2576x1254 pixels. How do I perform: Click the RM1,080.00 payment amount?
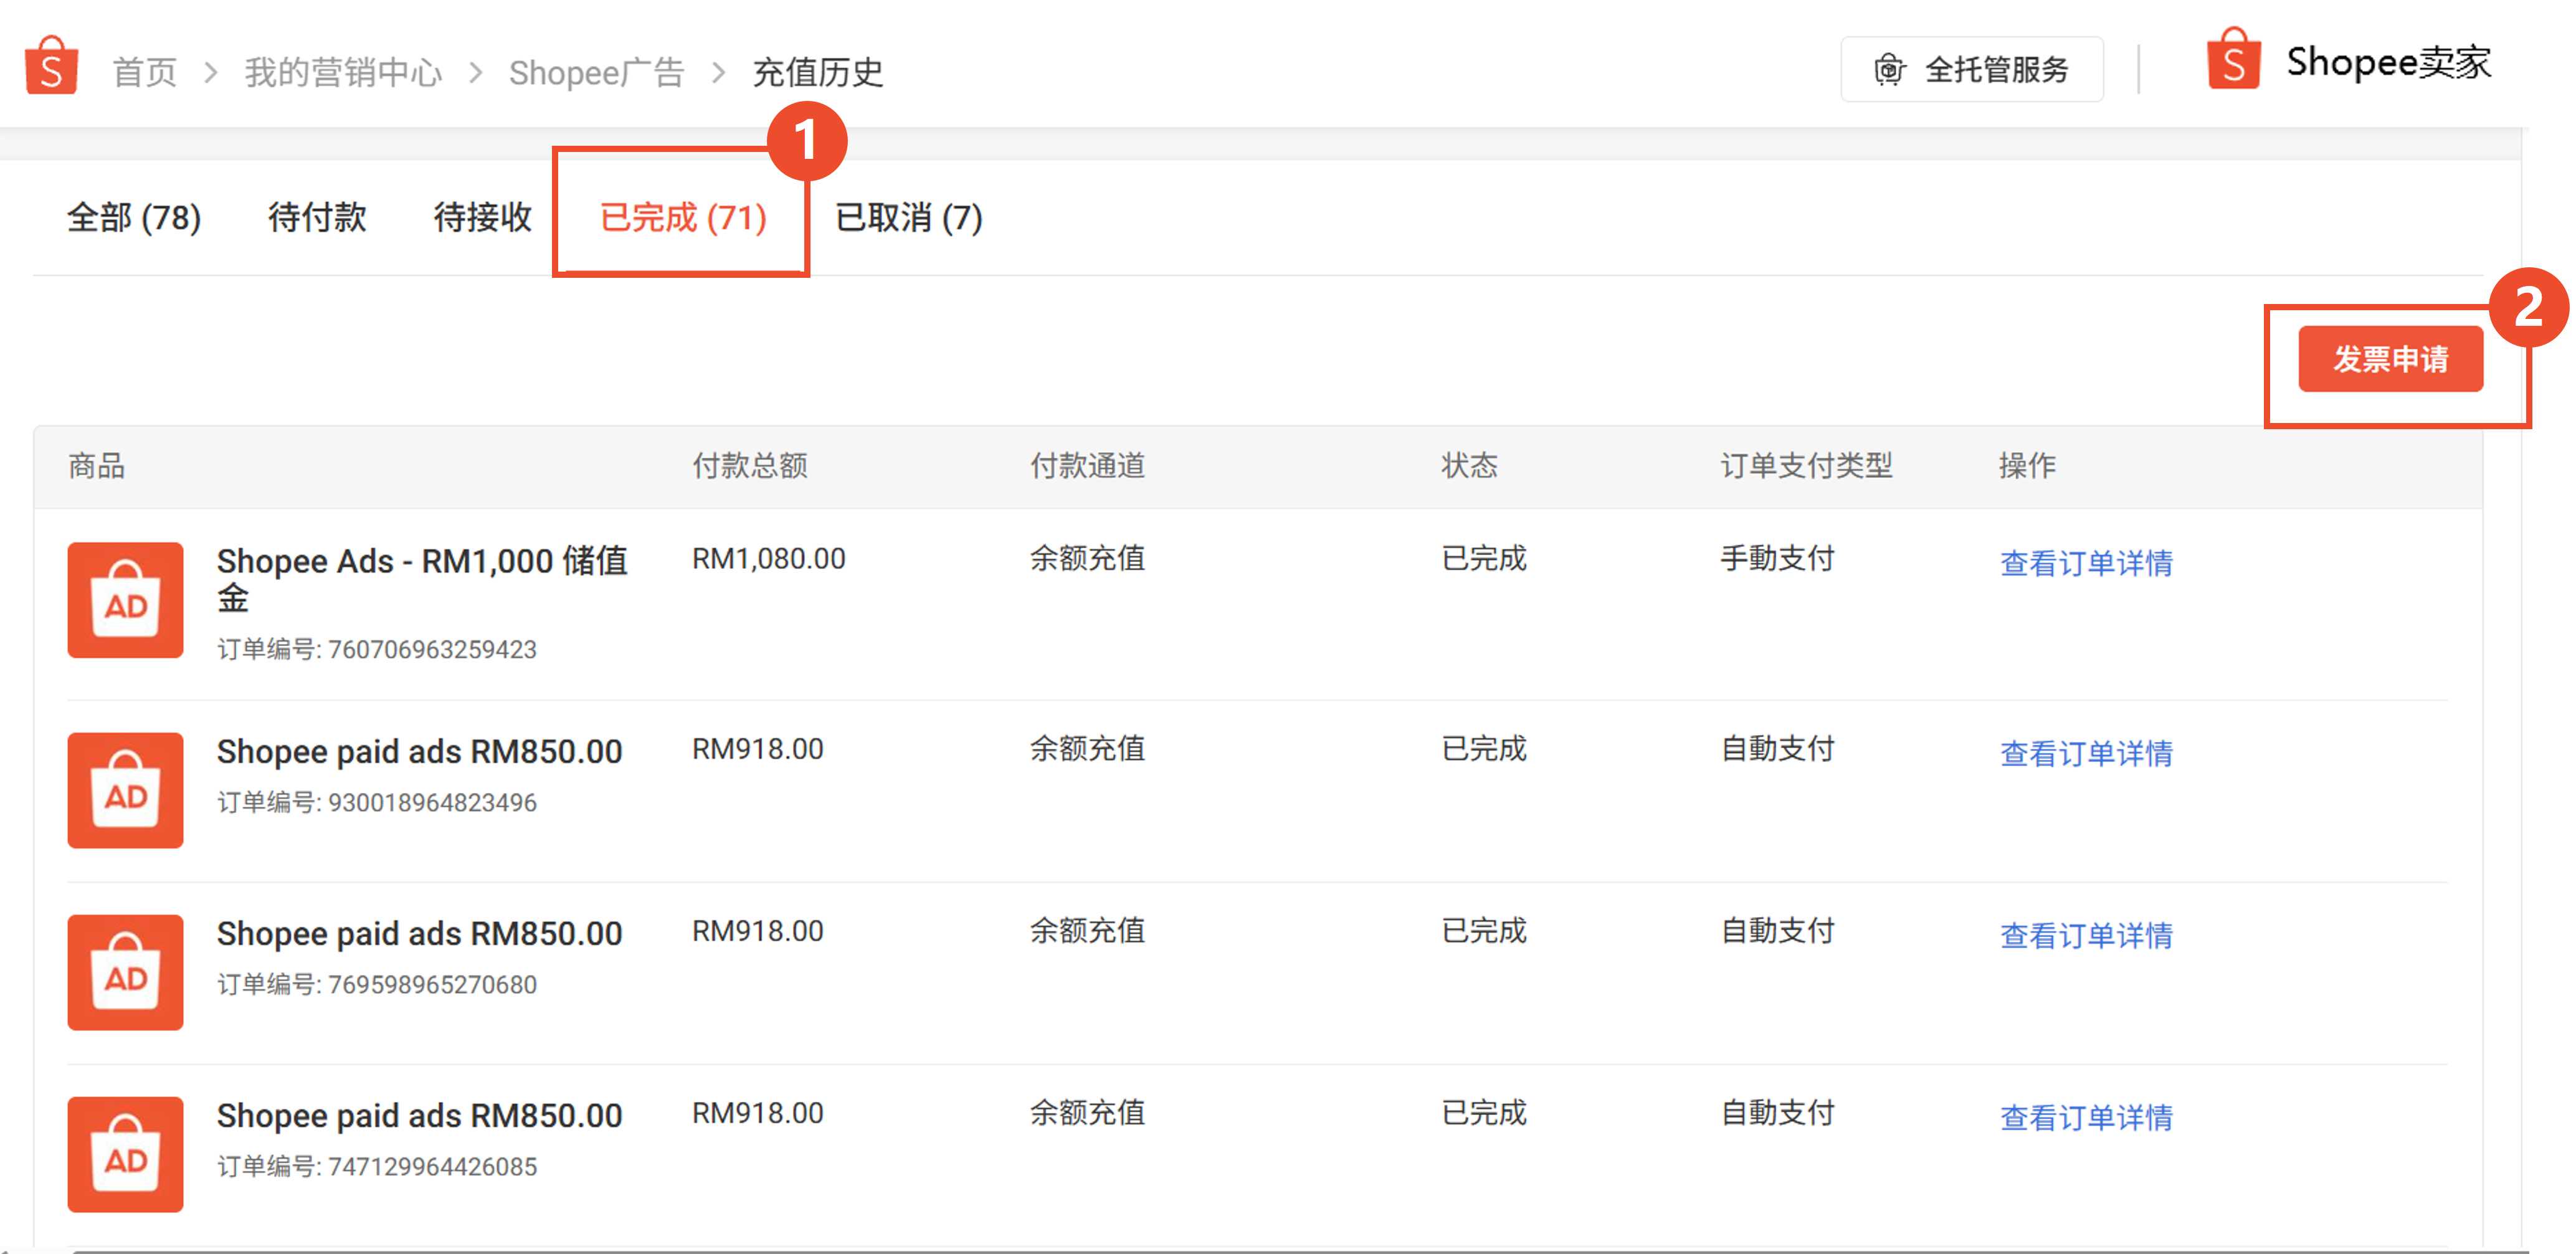[x=768, y=558]
